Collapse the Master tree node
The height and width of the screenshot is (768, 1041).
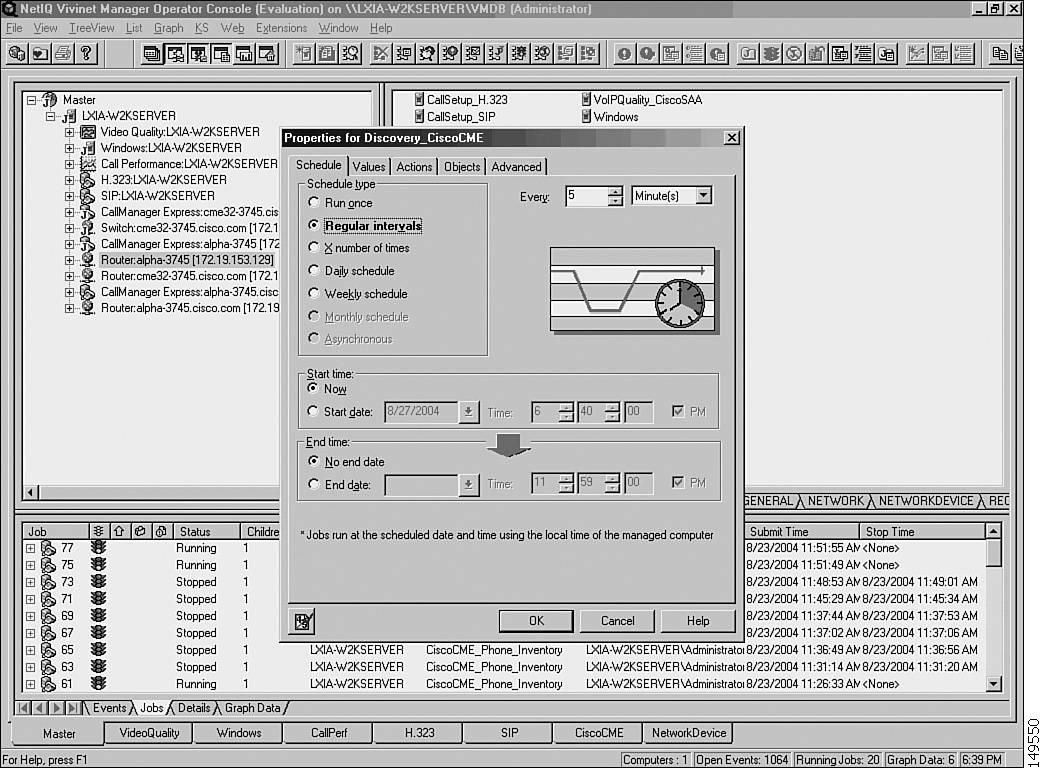tap(31, 100)
